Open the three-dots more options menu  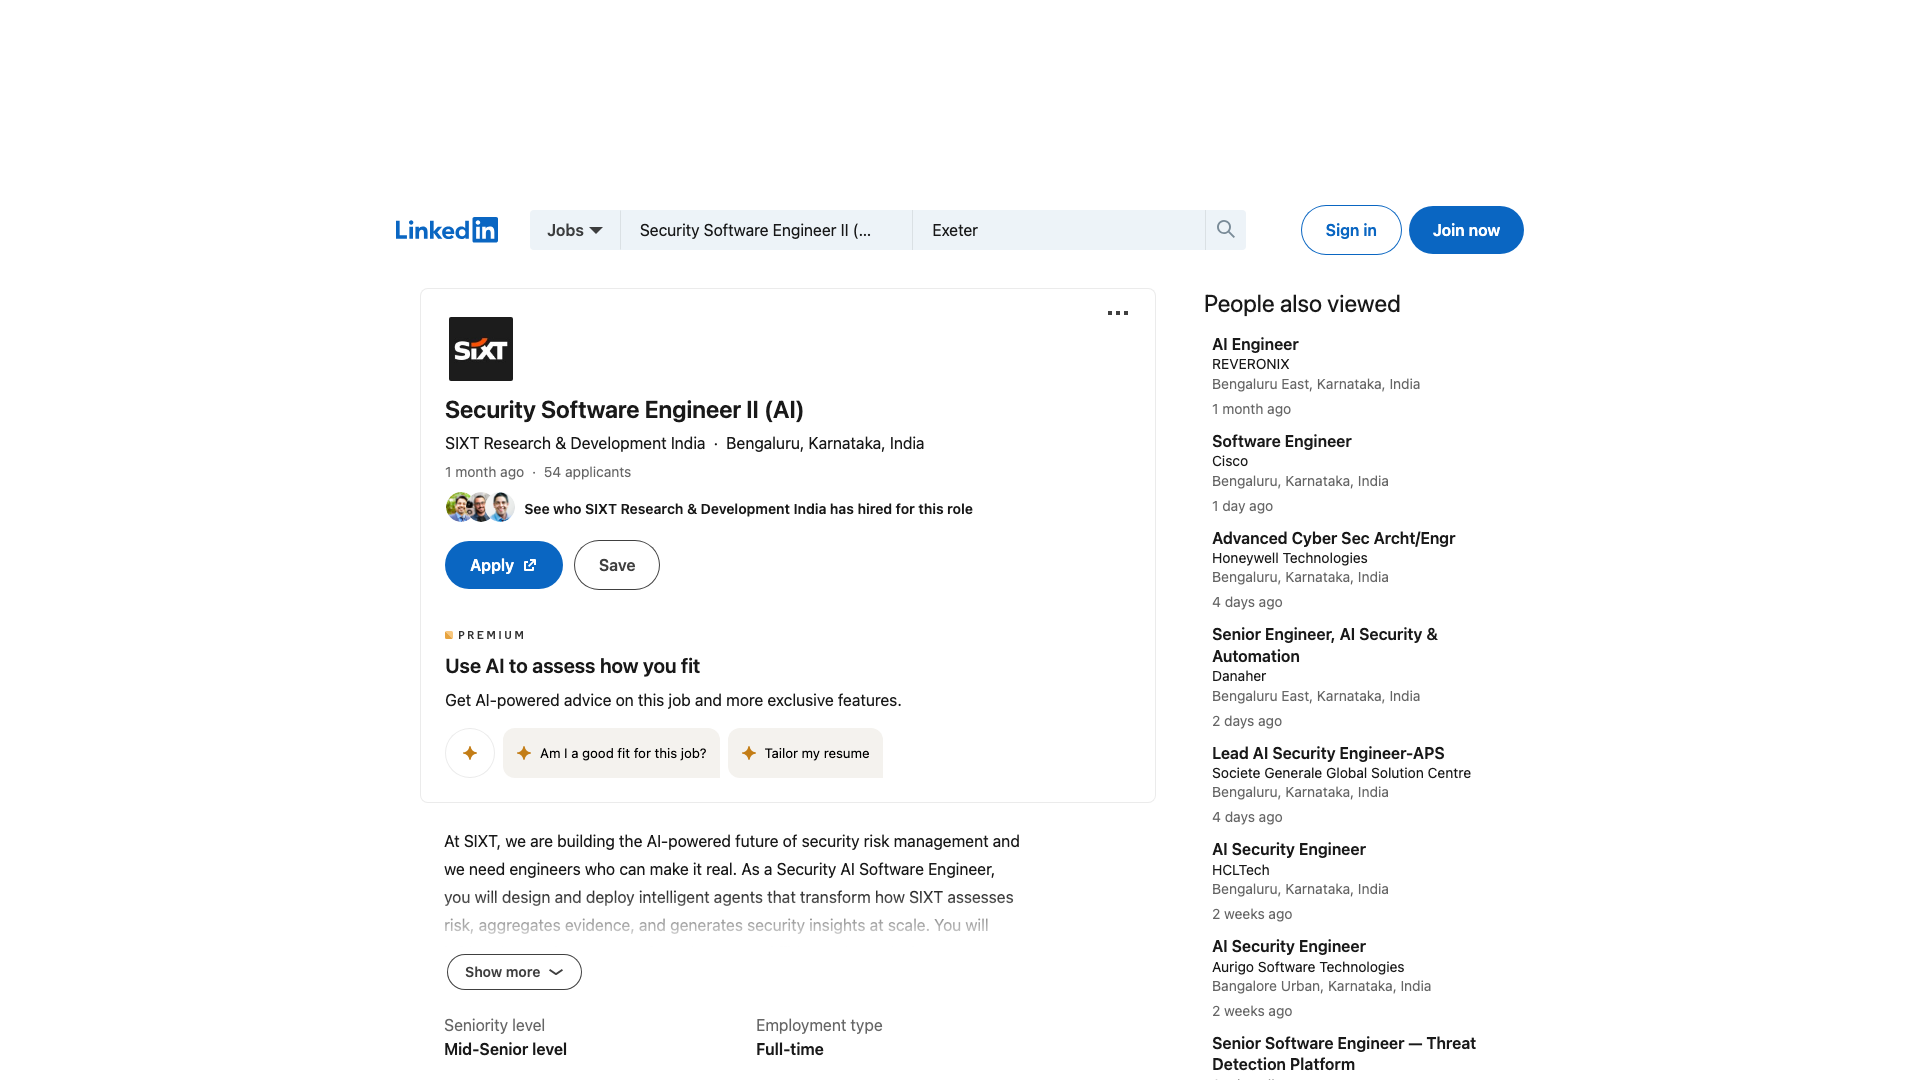pos(1118,313)
